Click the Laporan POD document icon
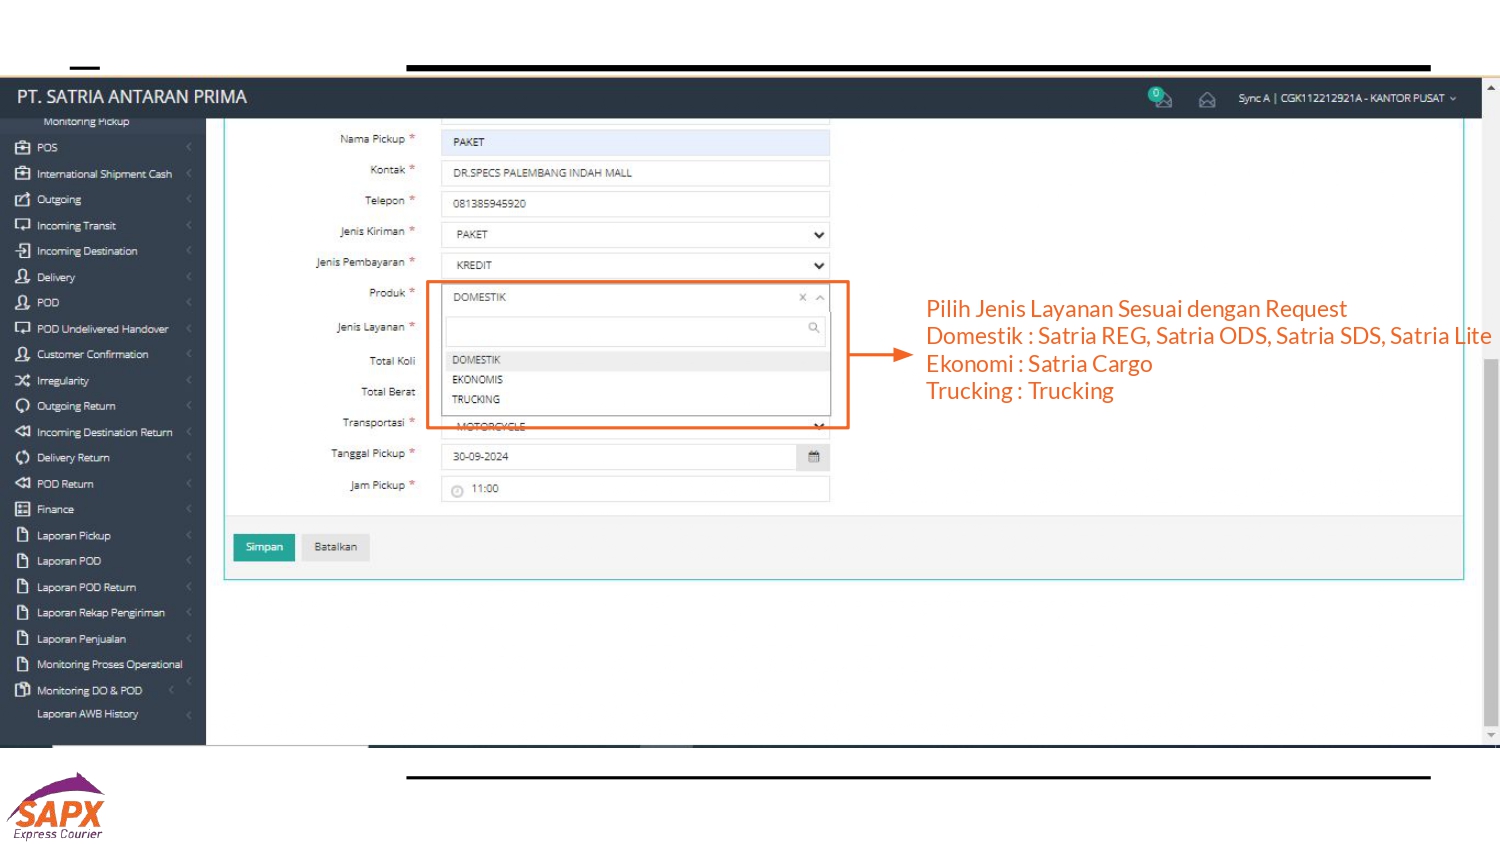The width and height of the screenshot is (1500, 844). click(x=22, y=561)
